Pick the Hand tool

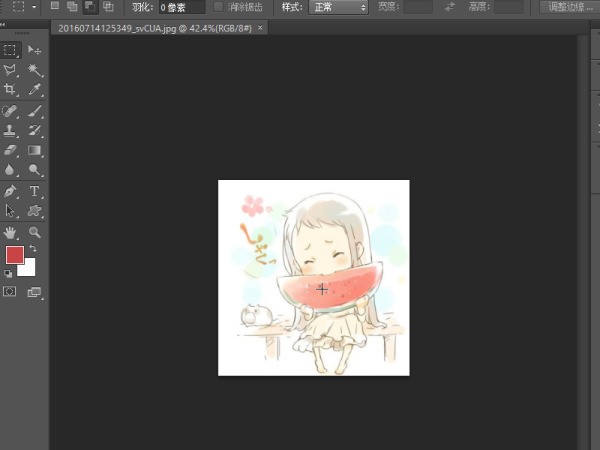click(11, 231)
